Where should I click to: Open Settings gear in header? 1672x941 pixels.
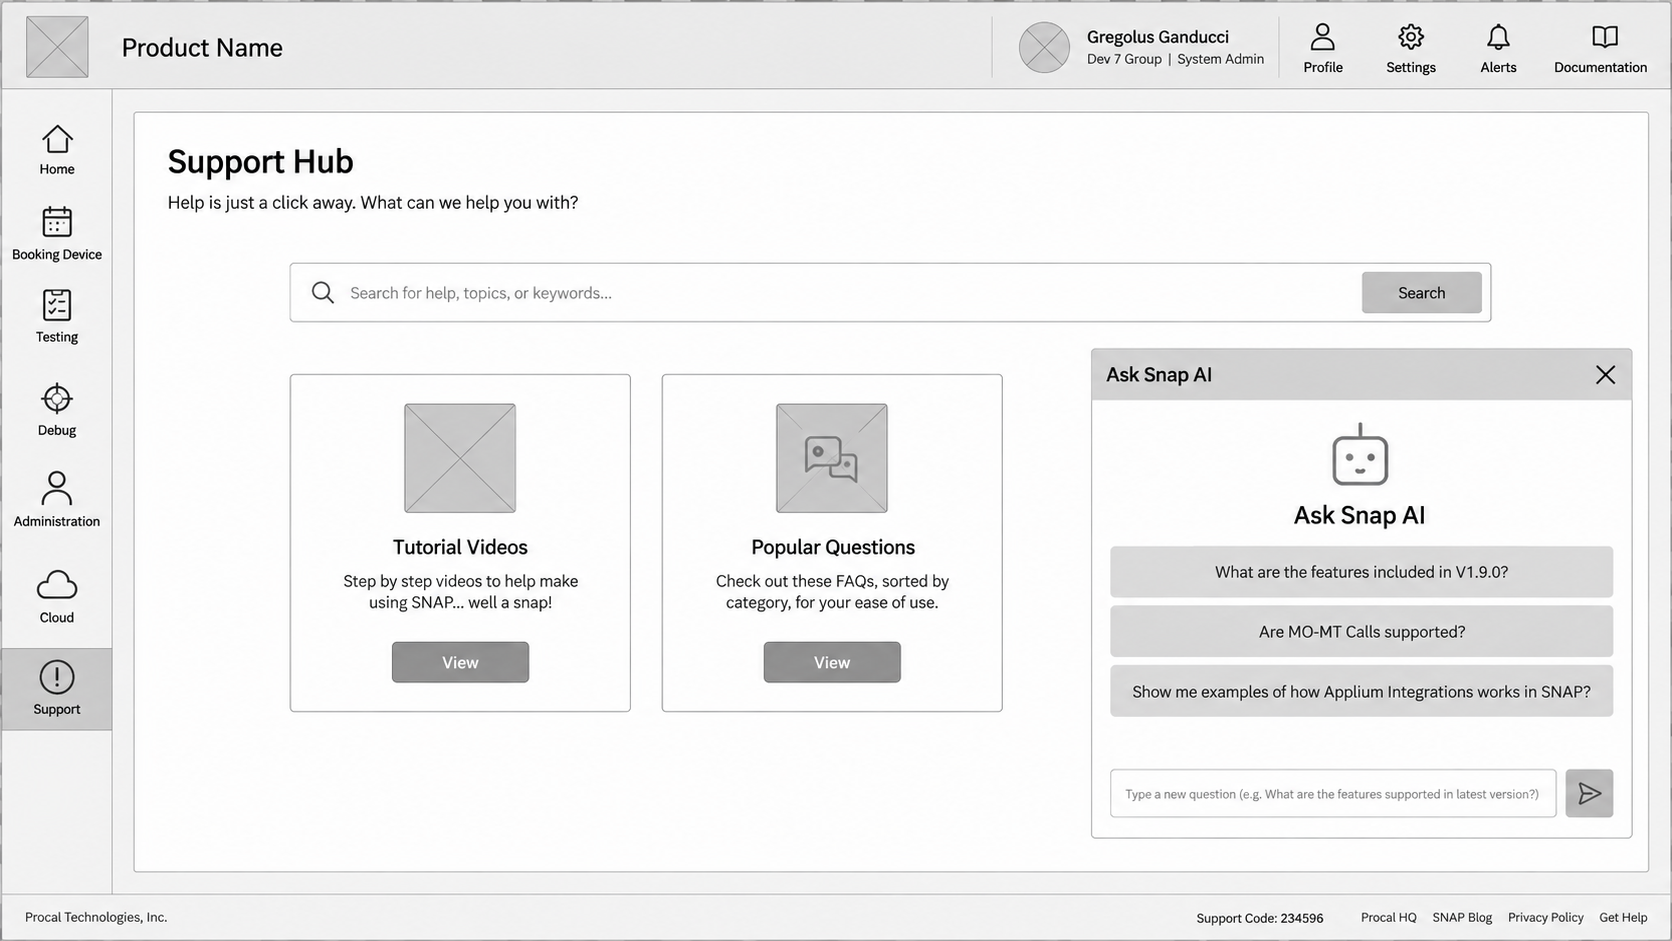[1410, 48]
